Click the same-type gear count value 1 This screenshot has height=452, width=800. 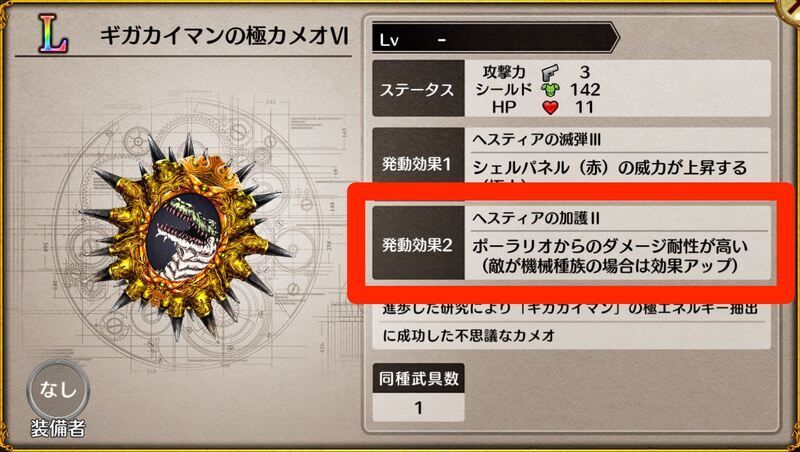(x=418, y=407)
